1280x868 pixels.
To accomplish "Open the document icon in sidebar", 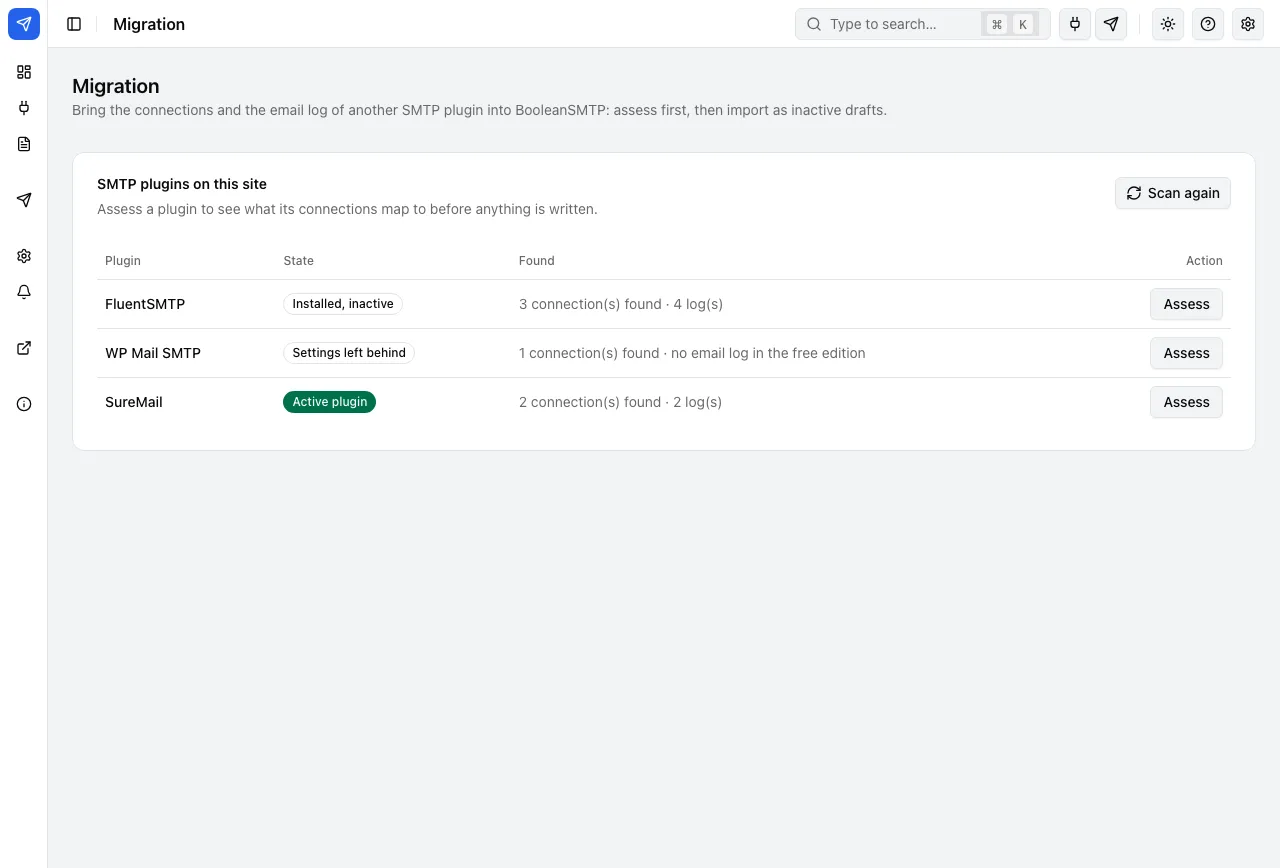I will 24,144.
